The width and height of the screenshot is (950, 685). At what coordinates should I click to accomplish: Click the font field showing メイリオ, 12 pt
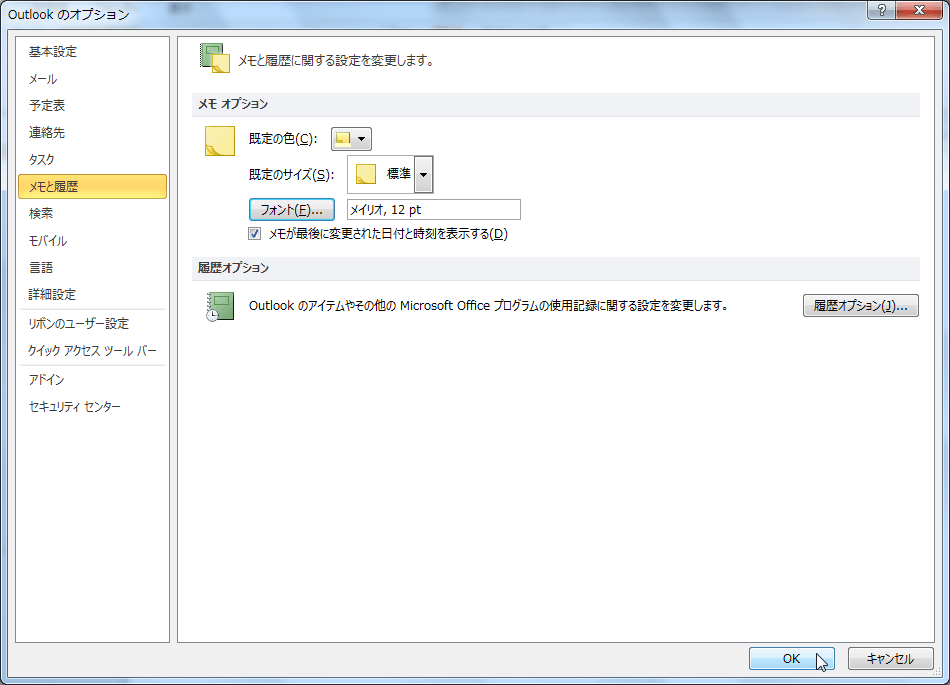pos(434,210)
